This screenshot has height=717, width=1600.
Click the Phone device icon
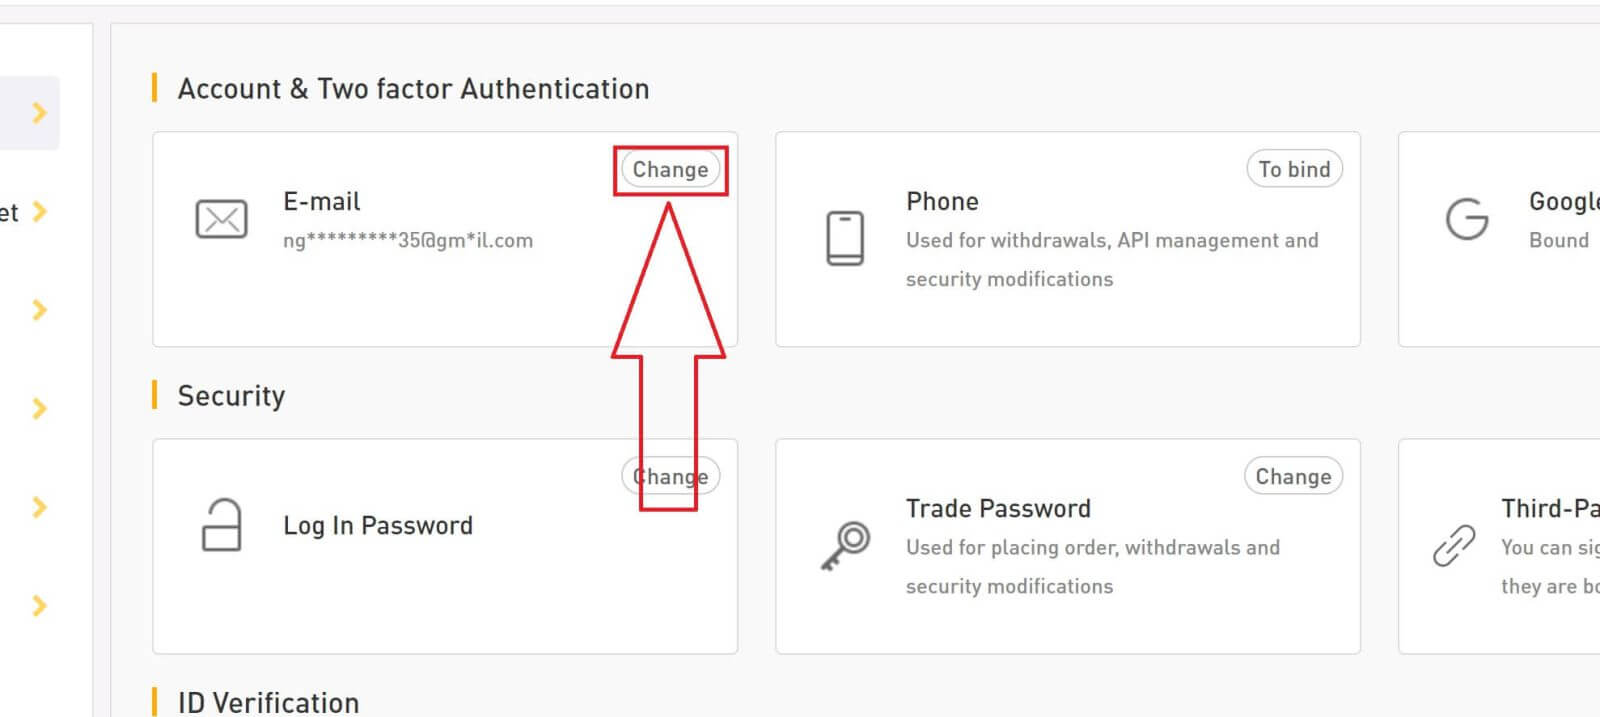pos(845,238)
